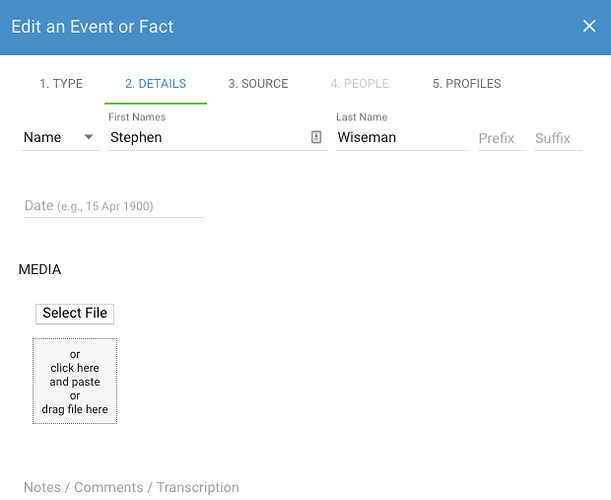Select the Date input field
Viewport: 611px width, 500px height.
coord(114,206)
